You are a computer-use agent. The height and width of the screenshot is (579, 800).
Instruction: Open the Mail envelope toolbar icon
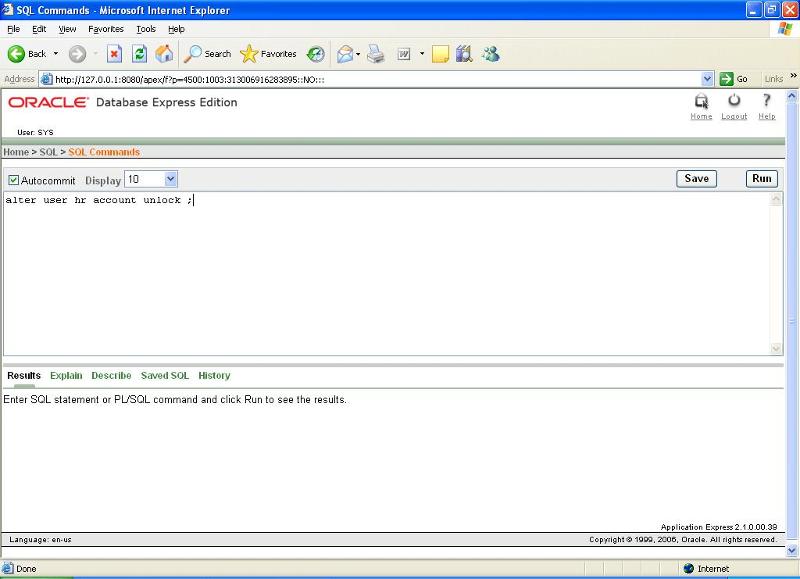(345, 54)
